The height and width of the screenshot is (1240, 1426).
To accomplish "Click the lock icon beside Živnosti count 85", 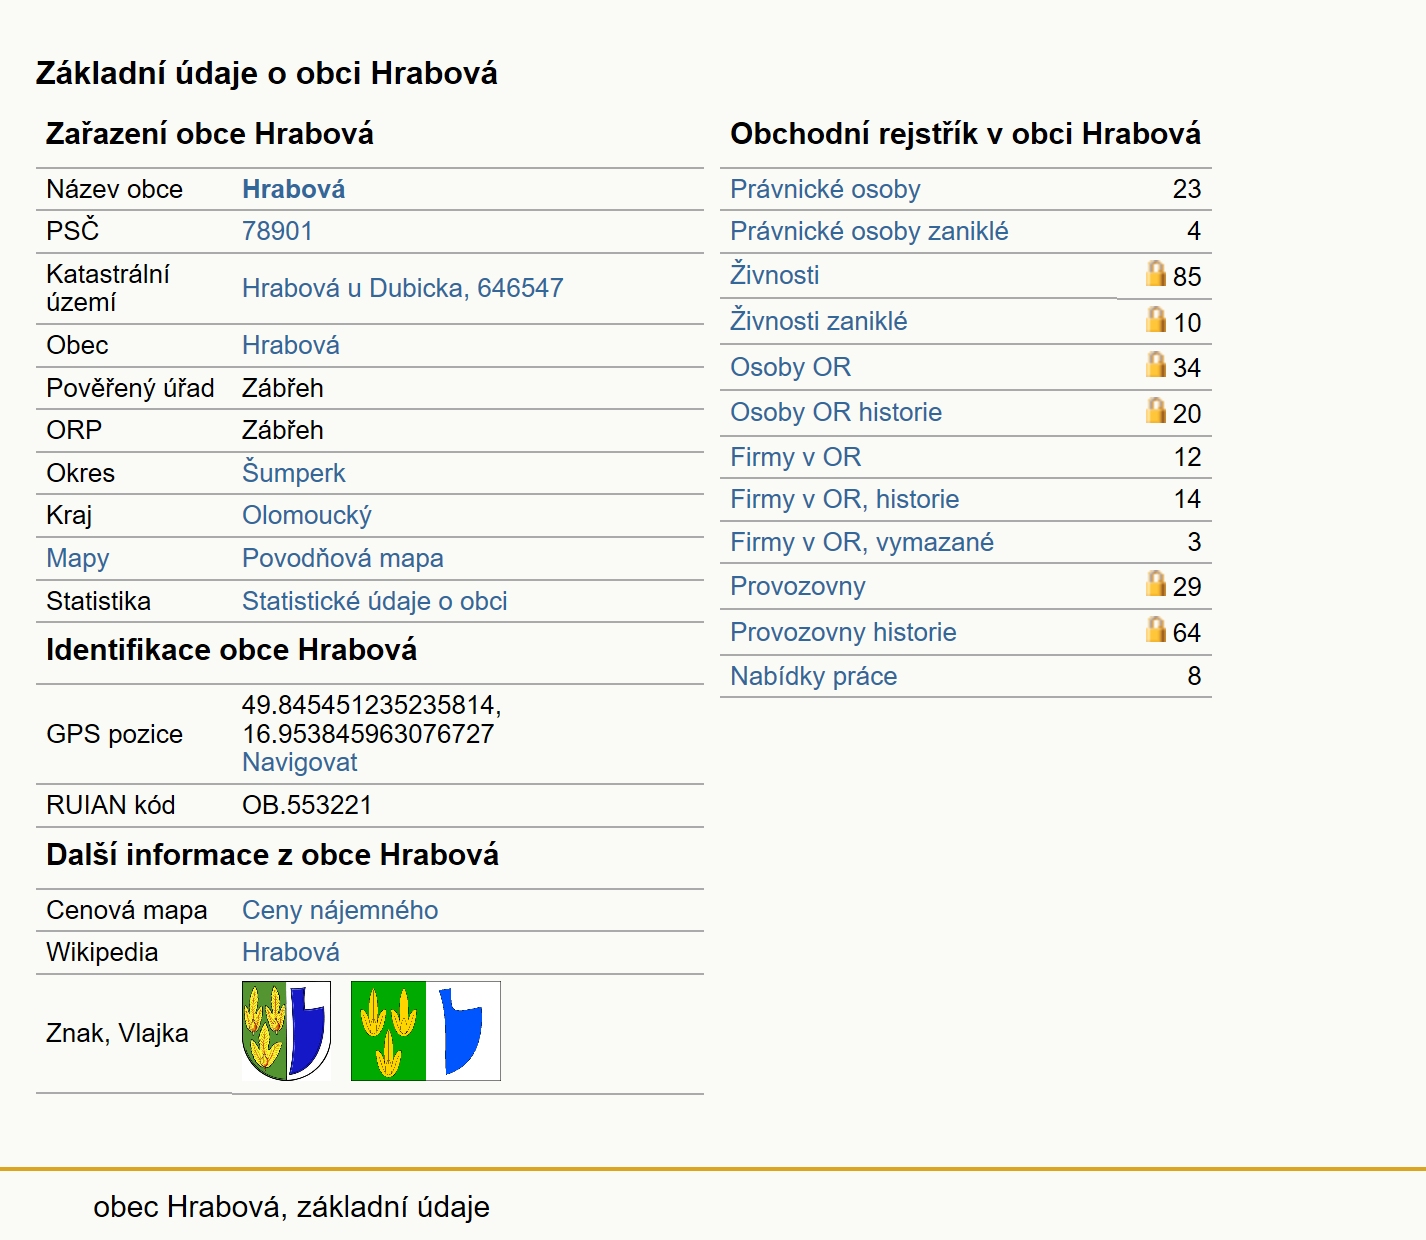I will click(1156, 273).
